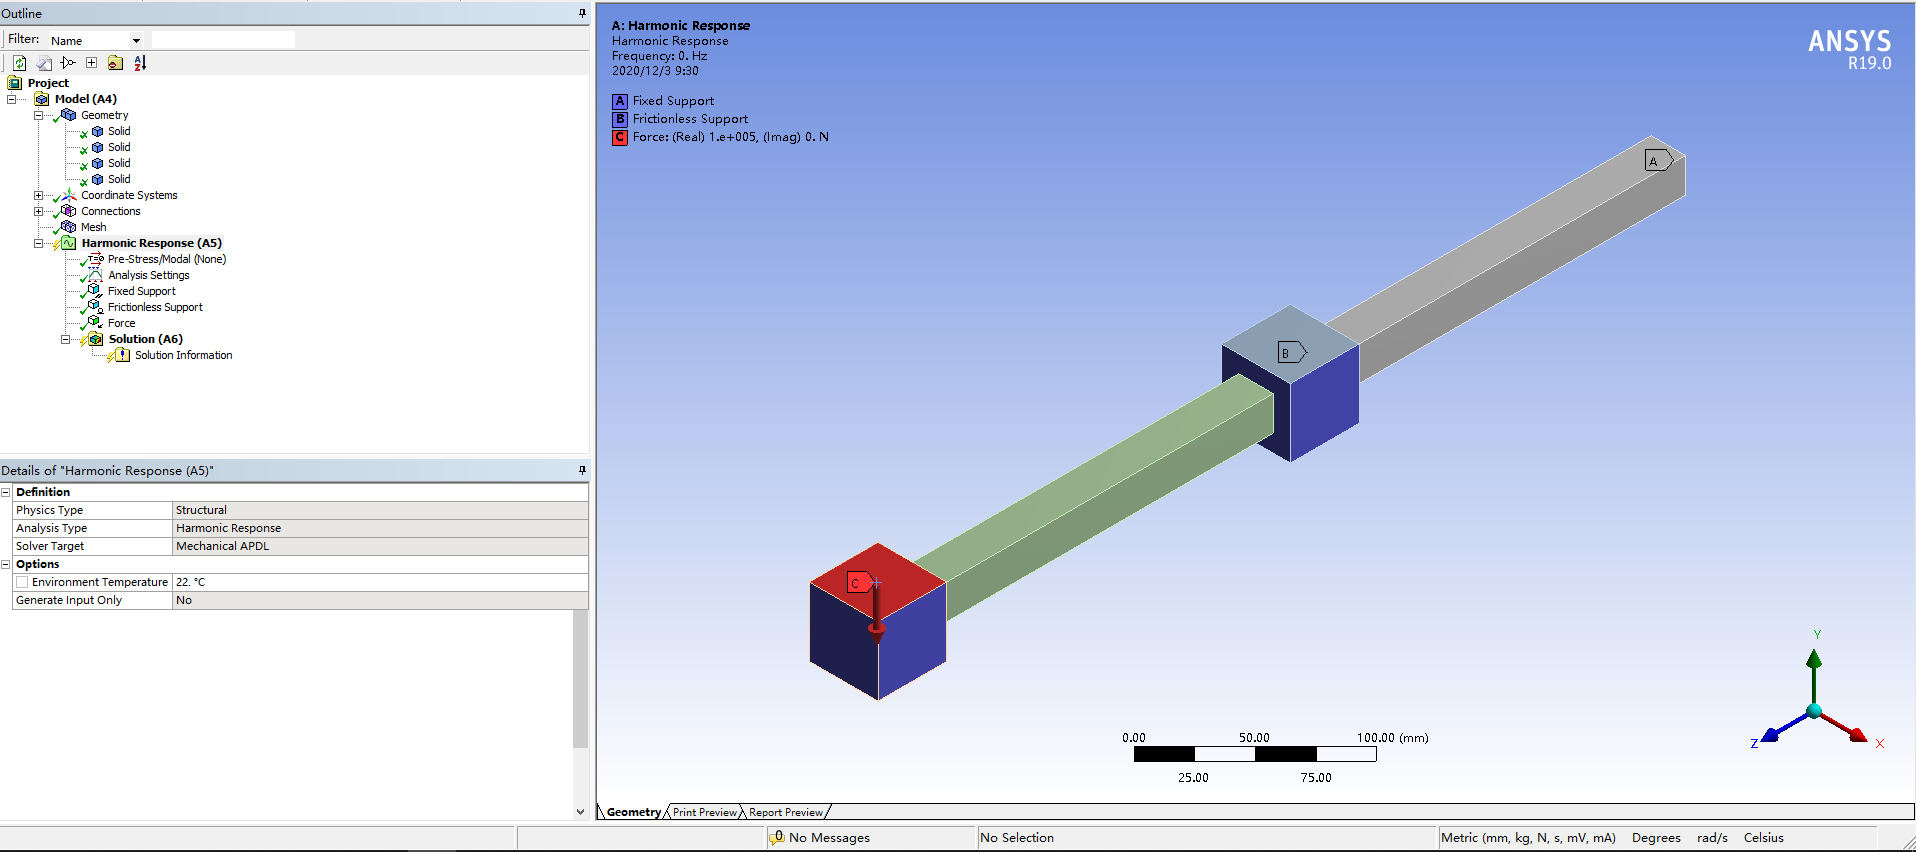Open the Filter Name dropdown
The width and height of the screenshot is (1916, 852).
pos(136,40)
